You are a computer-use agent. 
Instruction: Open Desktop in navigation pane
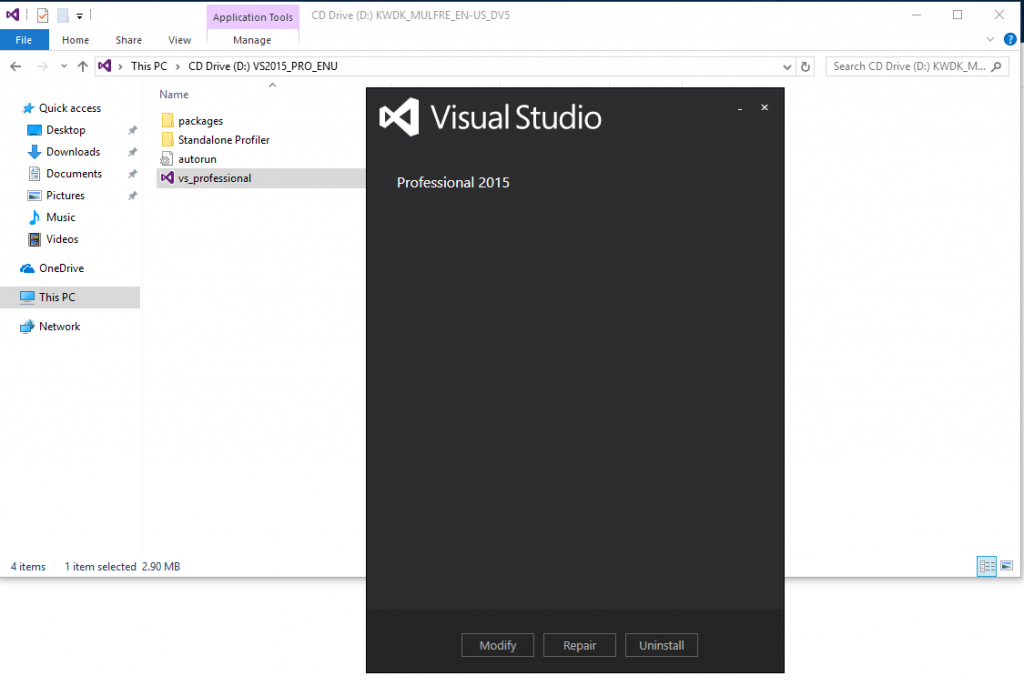(x=65, y=130)
